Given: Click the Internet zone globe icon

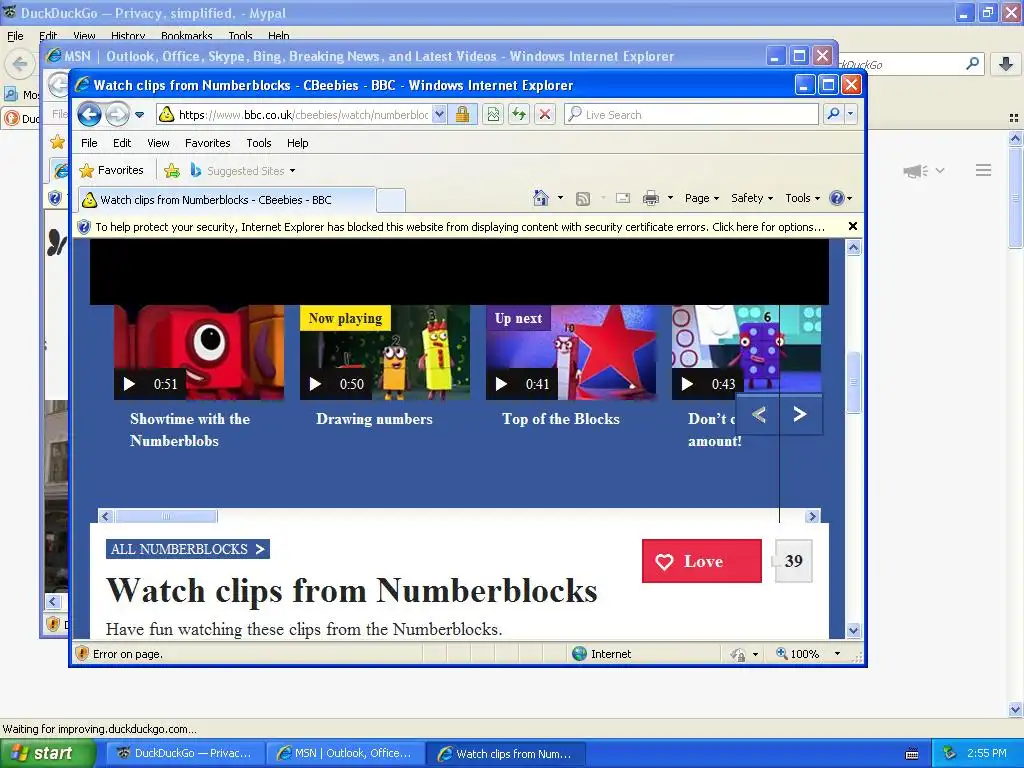Looking at the screenshot, I should click(579, 654).
